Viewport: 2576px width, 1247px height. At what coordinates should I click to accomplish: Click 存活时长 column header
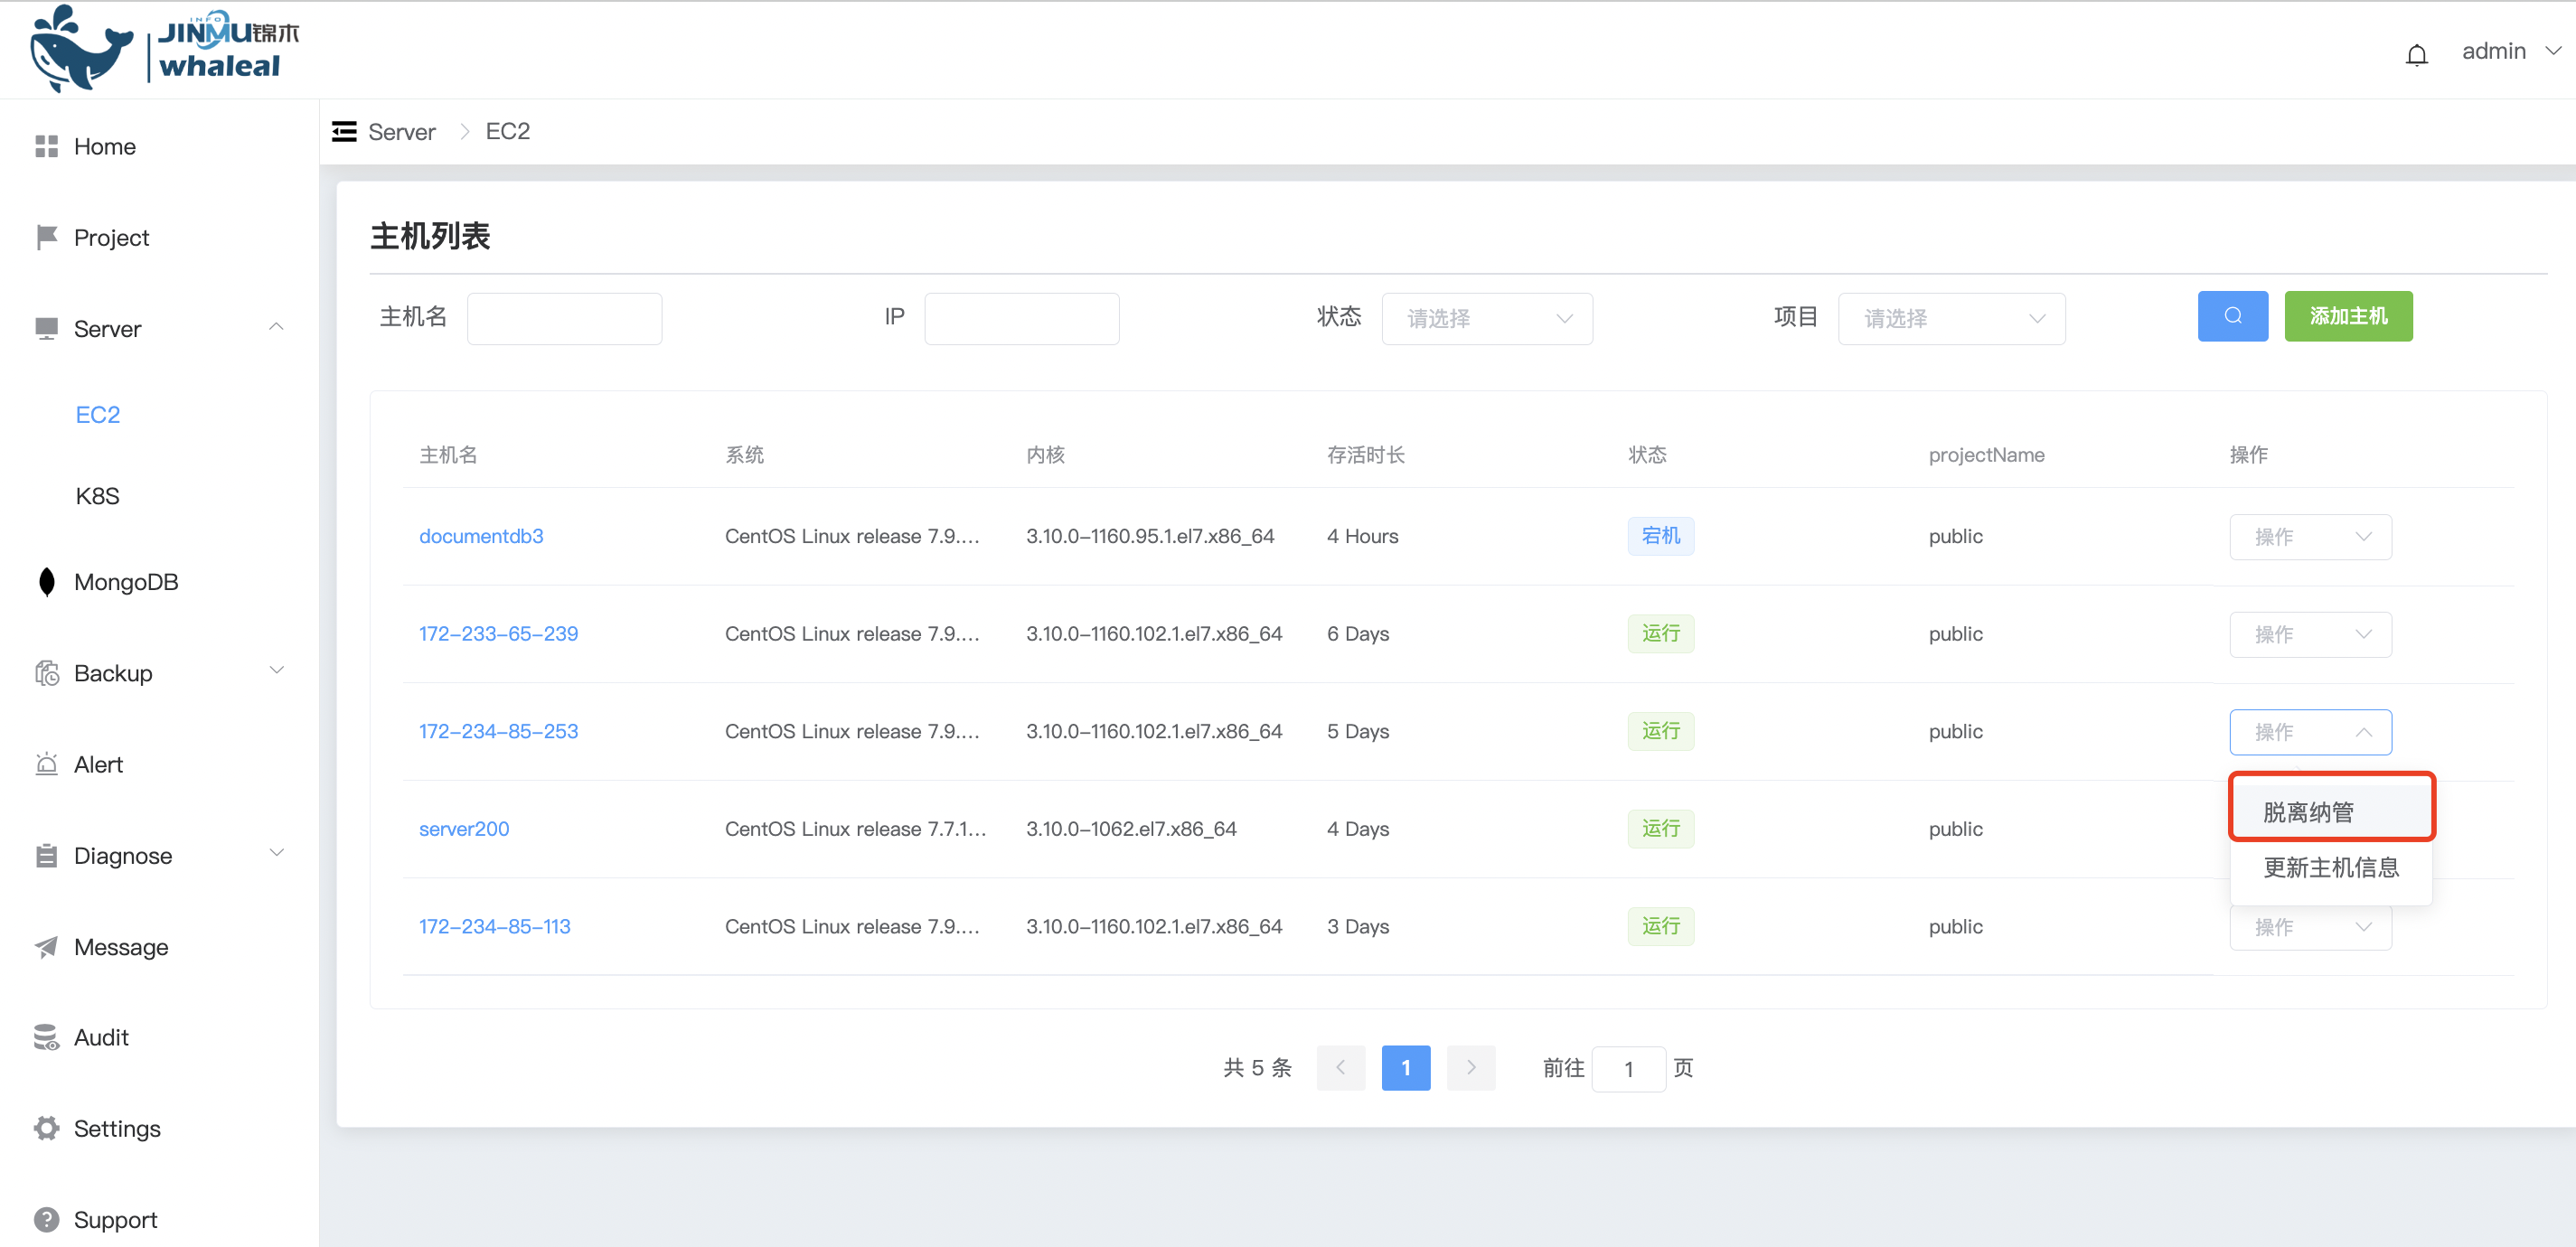coord(1365,455)
